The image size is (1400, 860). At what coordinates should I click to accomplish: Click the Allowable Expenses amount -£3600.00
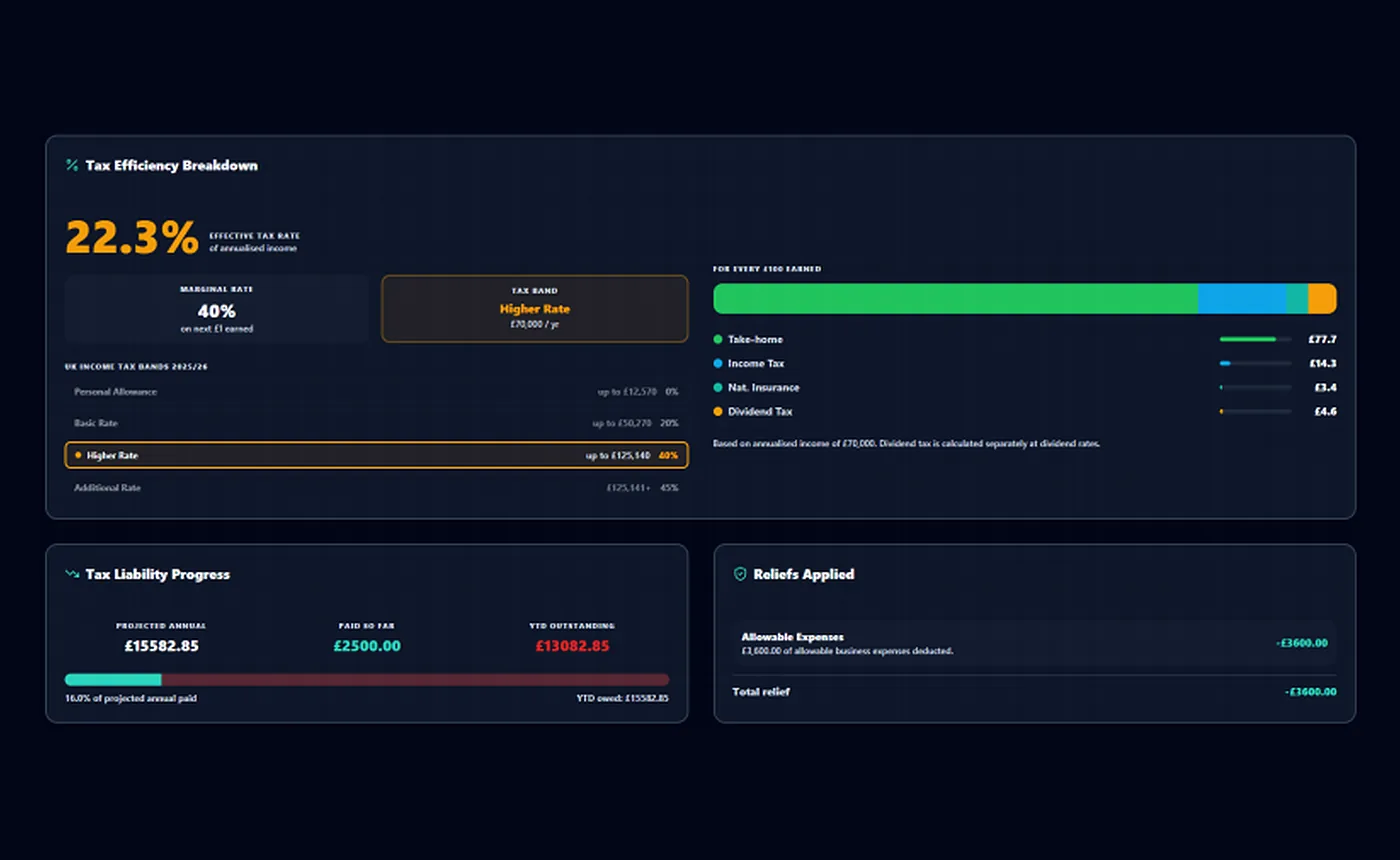point(1302,643)
